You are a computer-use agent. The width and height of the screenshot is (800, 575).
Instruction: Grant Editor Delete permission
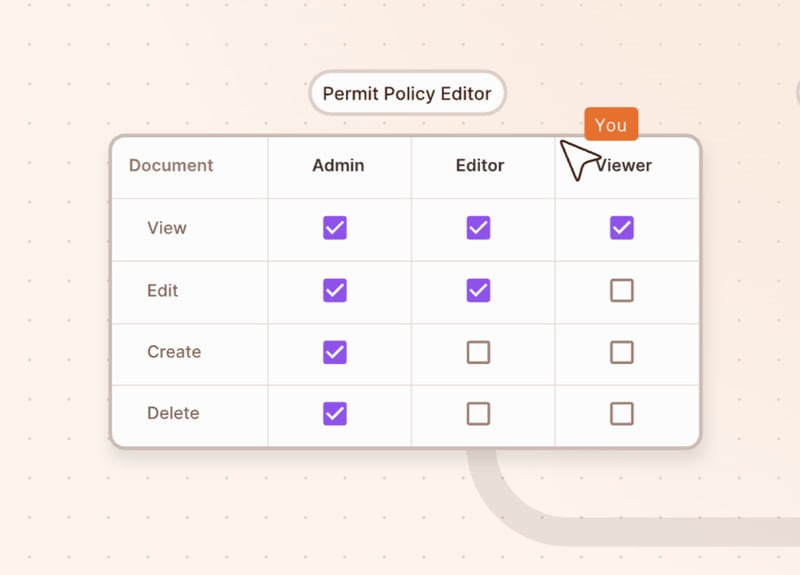click(x=478, y=413)
